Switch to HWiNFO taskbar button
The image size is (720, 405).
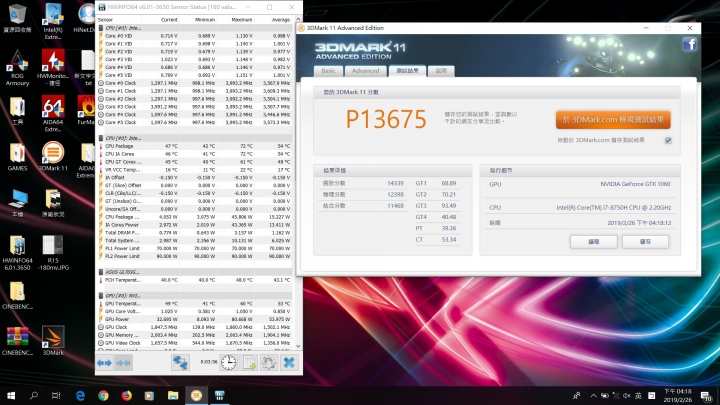click(x=219, y=395)
